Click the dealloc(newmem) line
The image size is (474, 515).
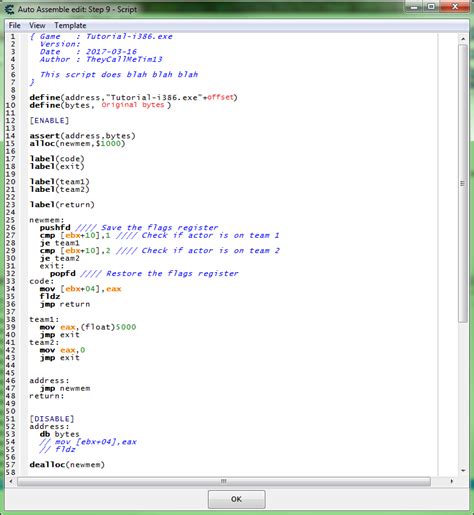pos(67,464)
